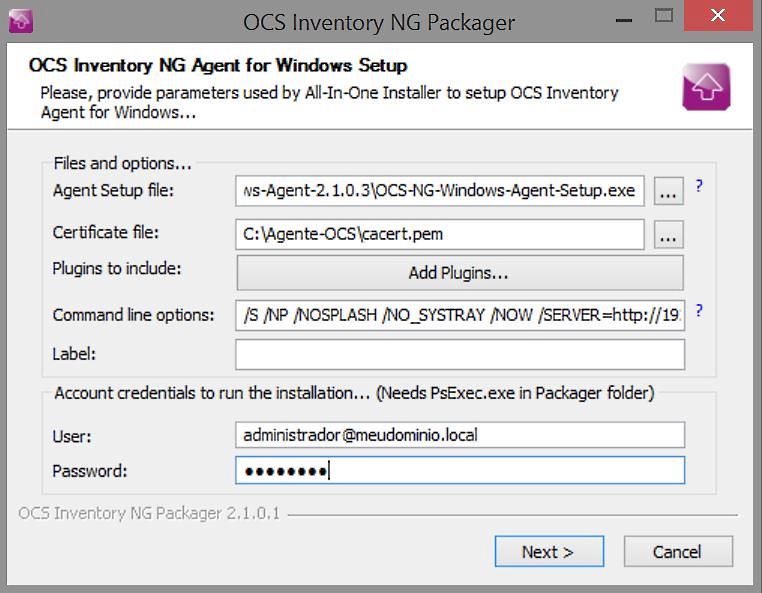The width and height of the screenshot is (762, 593).
Task: Browse for the Agent Setup file
Action: click(x=669, y=191)
